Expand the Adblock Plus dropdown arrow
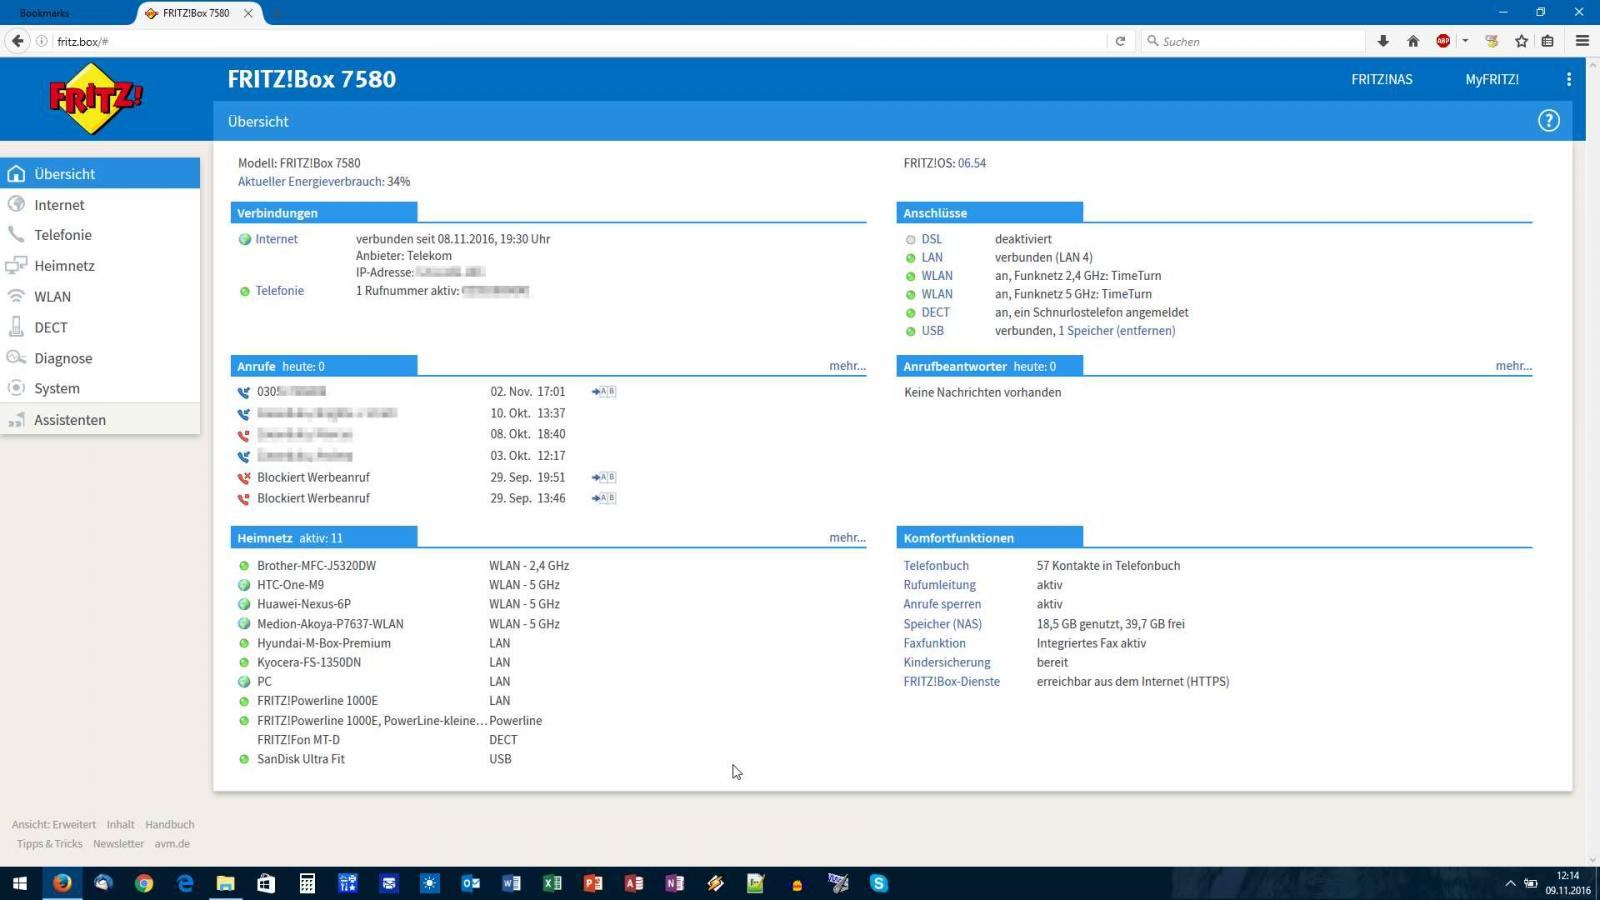The image size is (1600, 900). pos(1465,41)
